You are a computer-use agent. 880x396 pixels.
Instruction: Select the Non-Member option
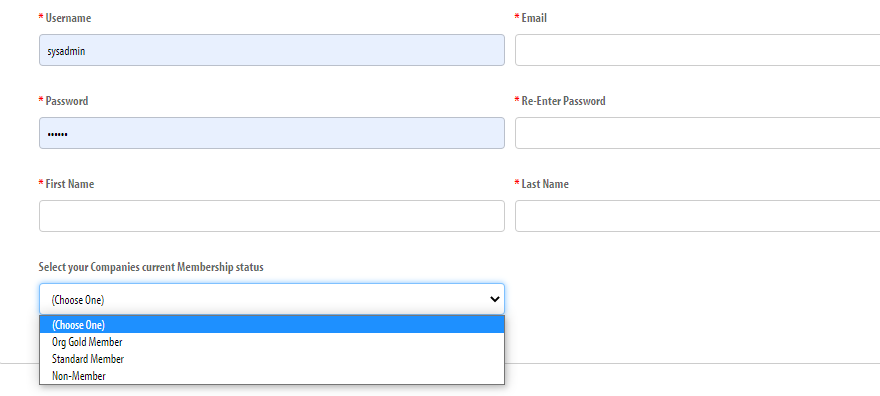click(272, 376)
